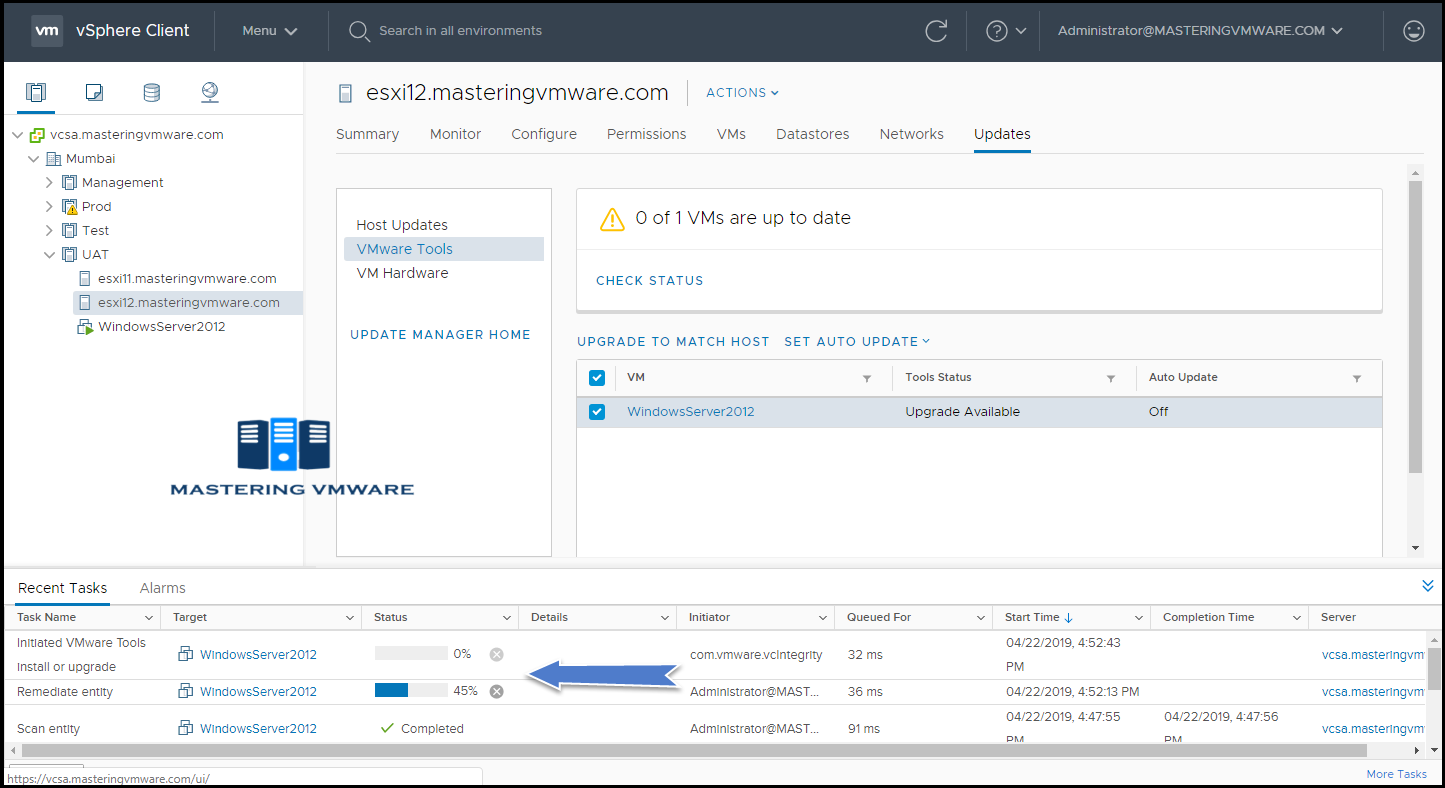This screenshot has width=1445, height=788.
Task: Switch to the Monitor tab
Action: (x=455, y=134)
